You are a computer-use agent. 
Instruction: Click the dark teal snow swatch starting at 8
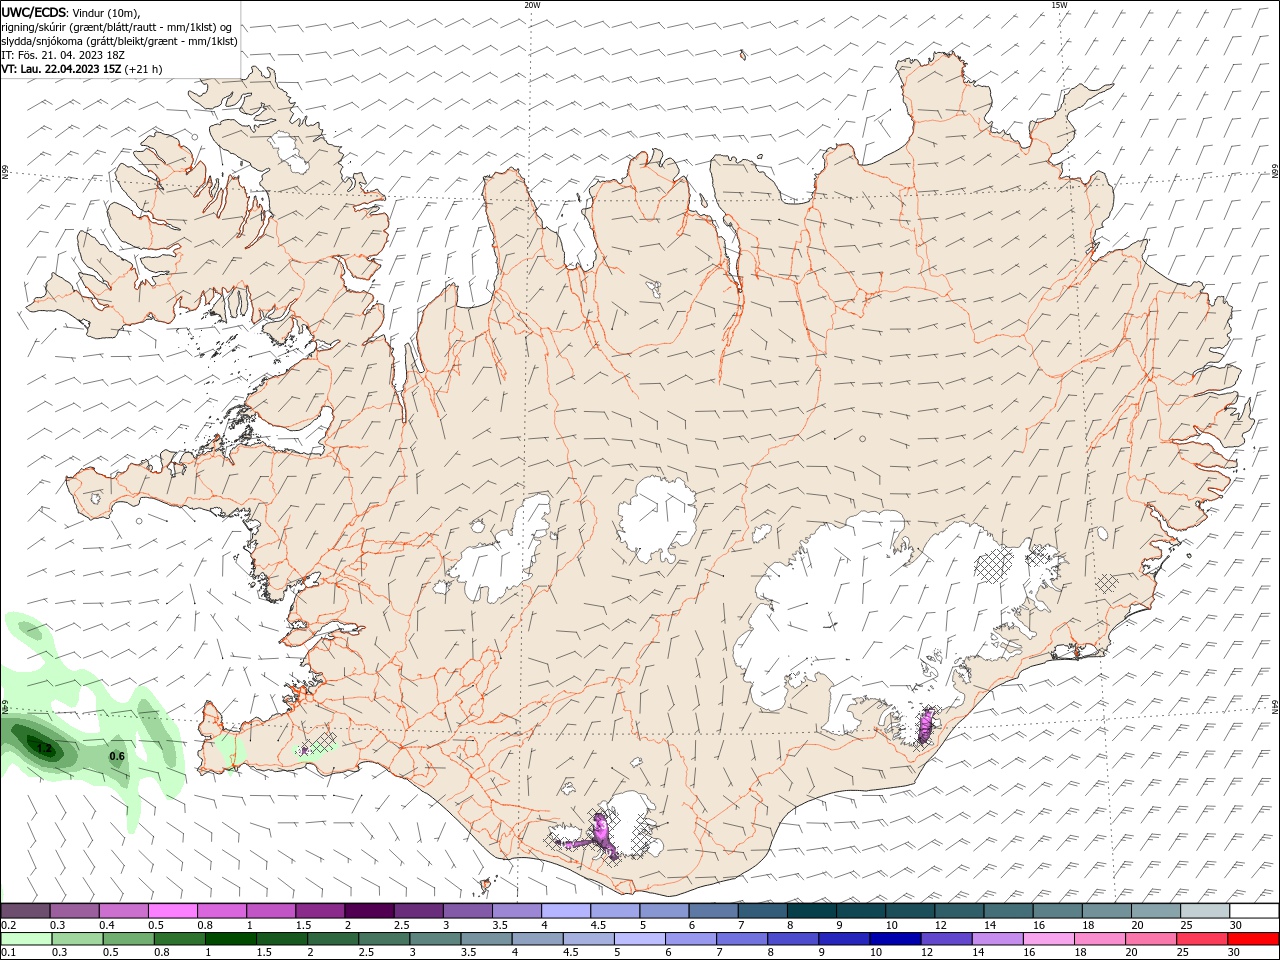coord(812,911)
